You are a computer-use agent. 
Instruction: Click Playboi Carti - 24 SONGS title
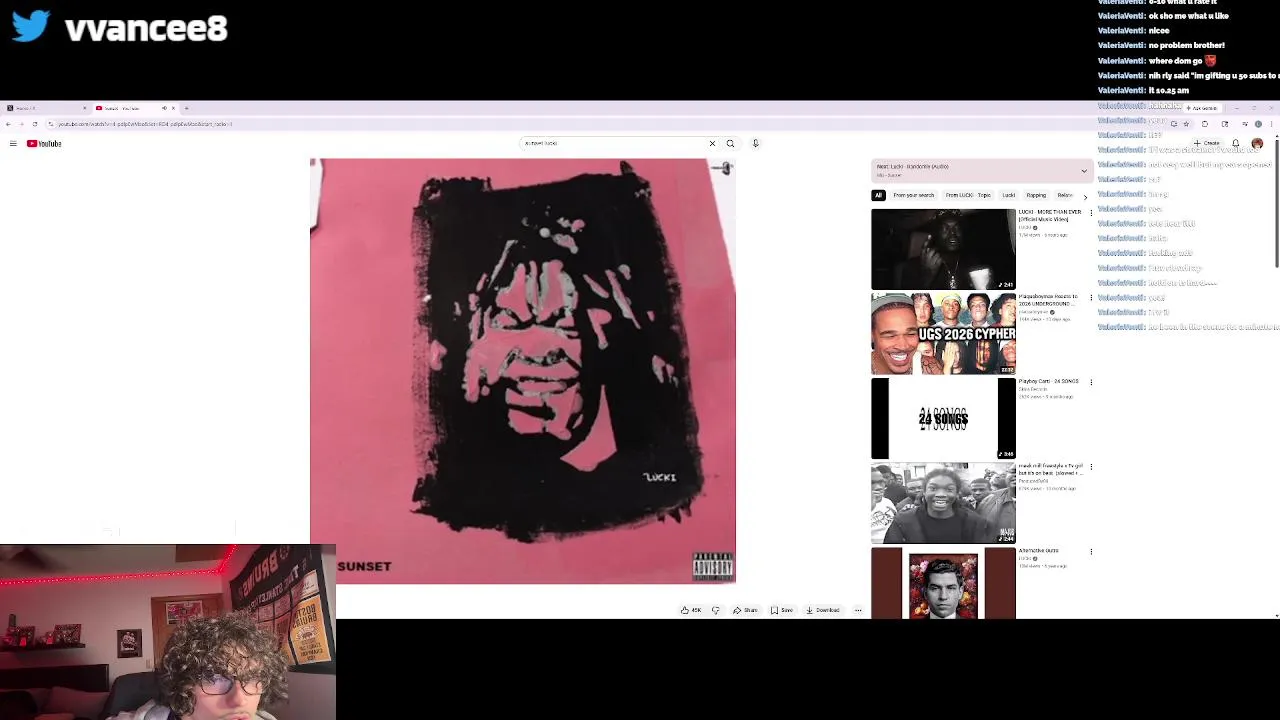point(1048,381)
